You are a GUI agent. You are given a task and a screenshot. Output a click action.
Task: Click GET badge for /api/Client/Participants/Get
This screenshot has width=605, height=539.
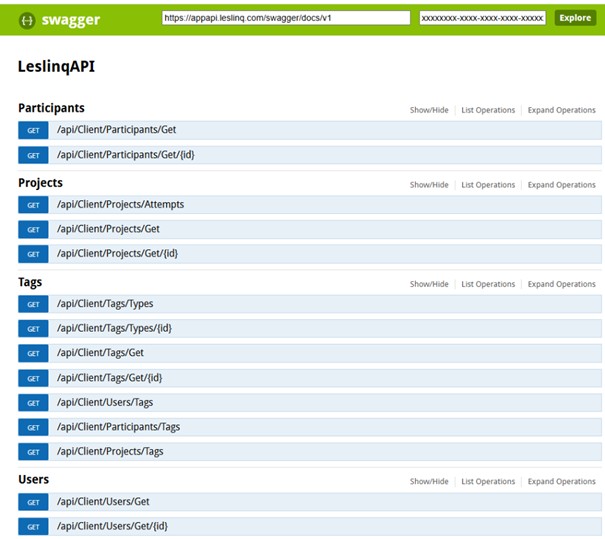(33, 130)
